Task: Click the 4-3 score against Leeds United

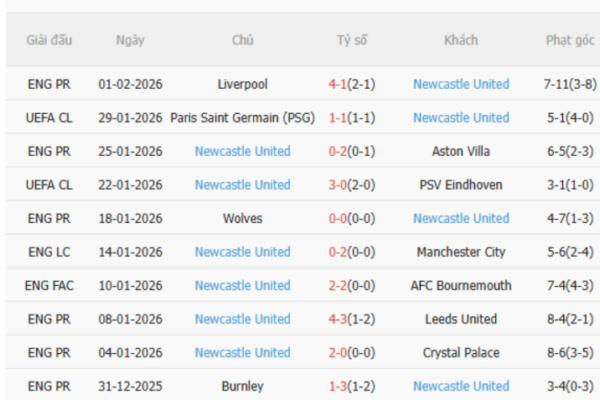Action: 339,319
